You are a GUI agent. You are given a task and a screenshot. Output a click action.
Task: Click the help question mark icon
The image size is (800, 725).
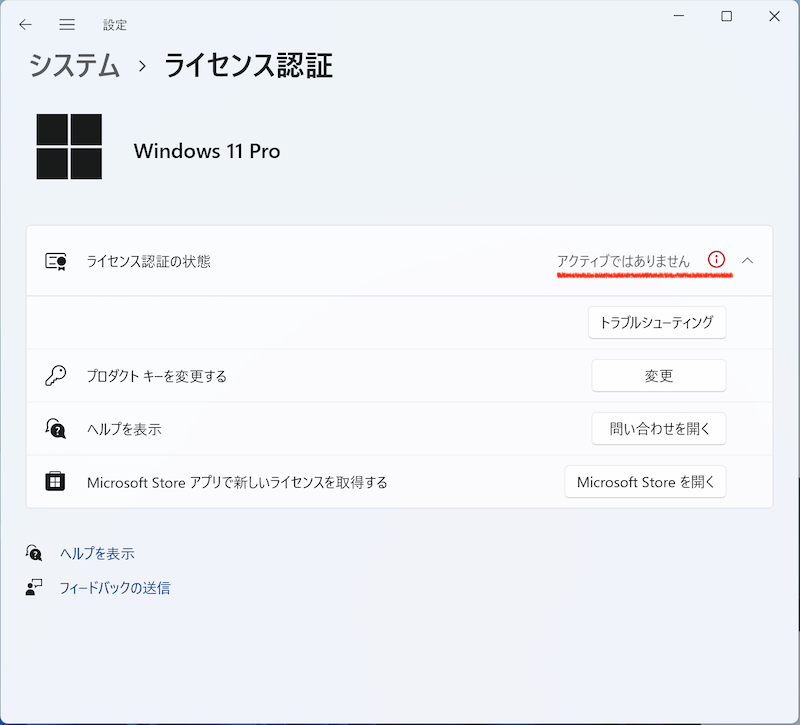(x=57, y=428)
